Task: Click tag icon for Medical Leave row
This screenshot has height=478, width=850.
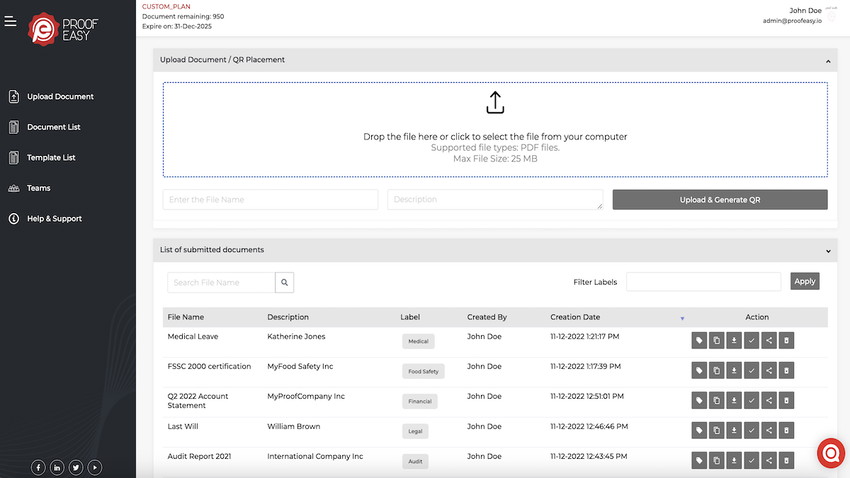Action: click(699, 340)
